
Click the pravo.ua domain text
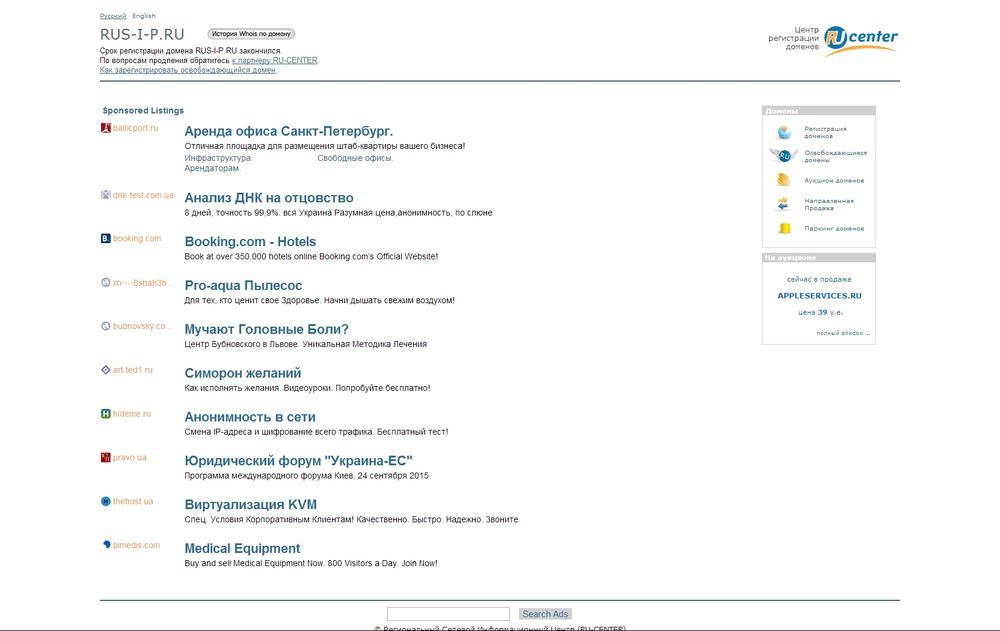pos(129,457)
